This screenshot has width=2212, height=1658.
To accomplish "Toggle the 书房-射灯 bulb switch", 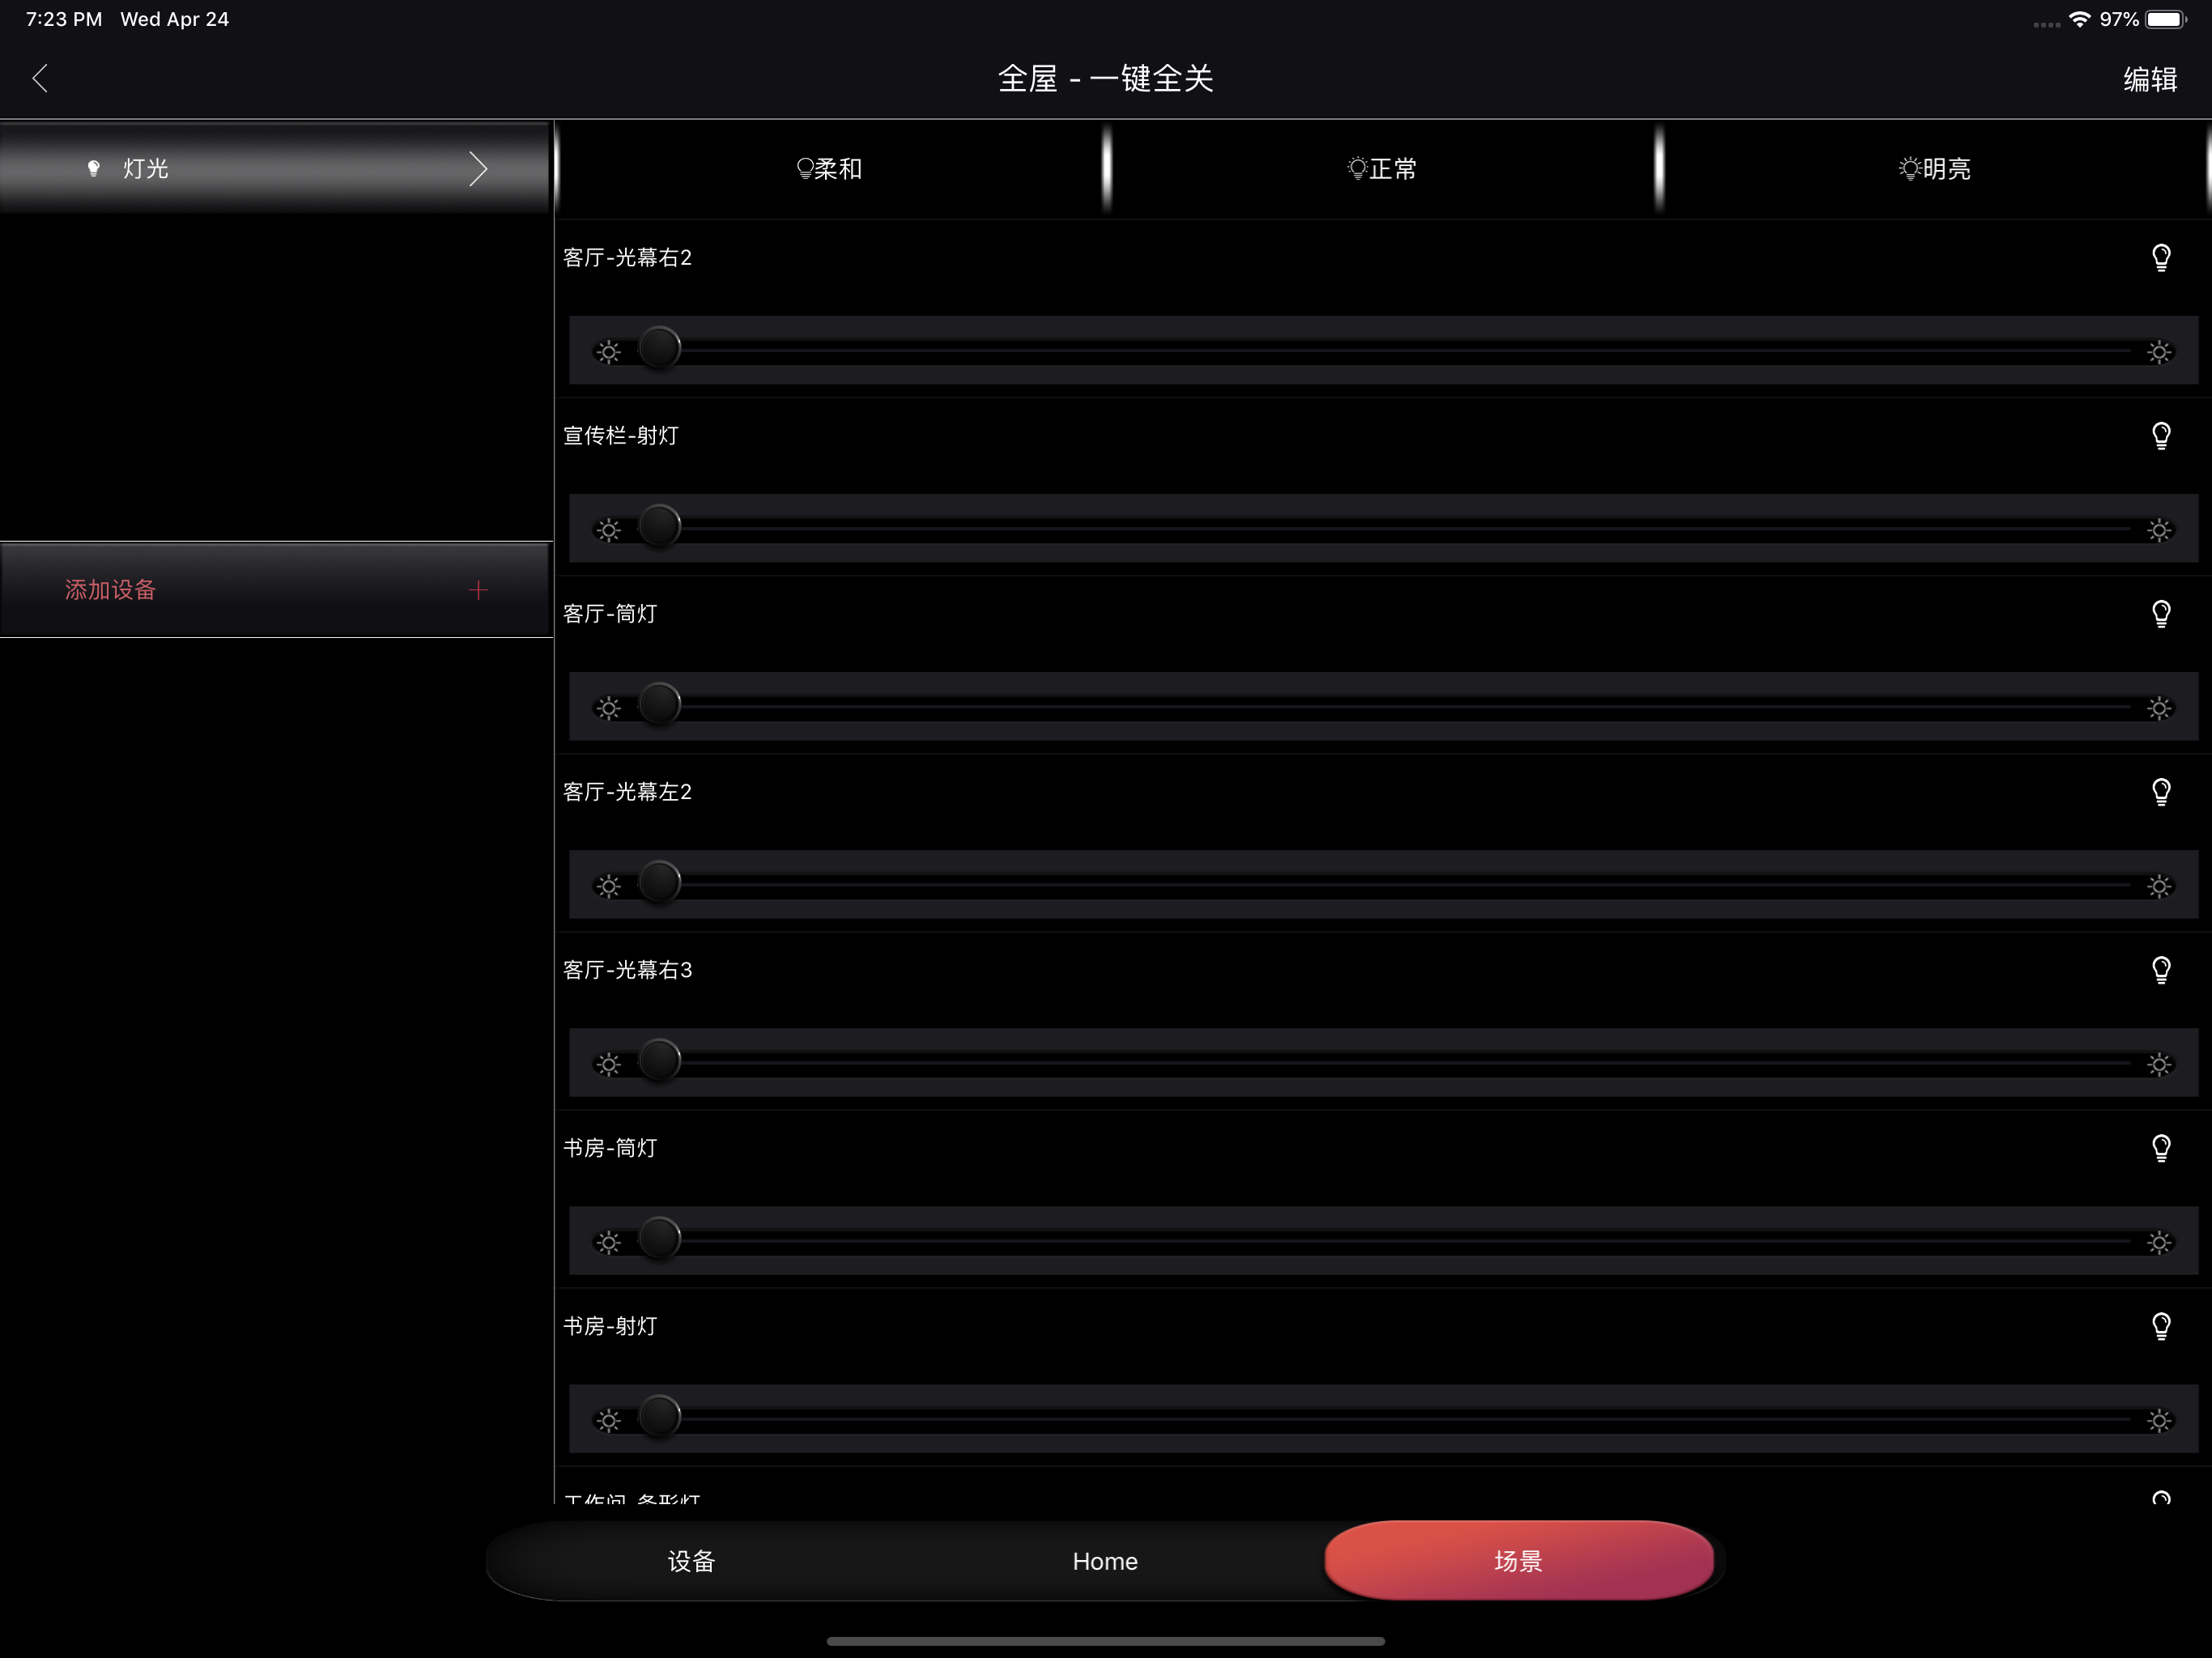I will click(2161, 1326).
